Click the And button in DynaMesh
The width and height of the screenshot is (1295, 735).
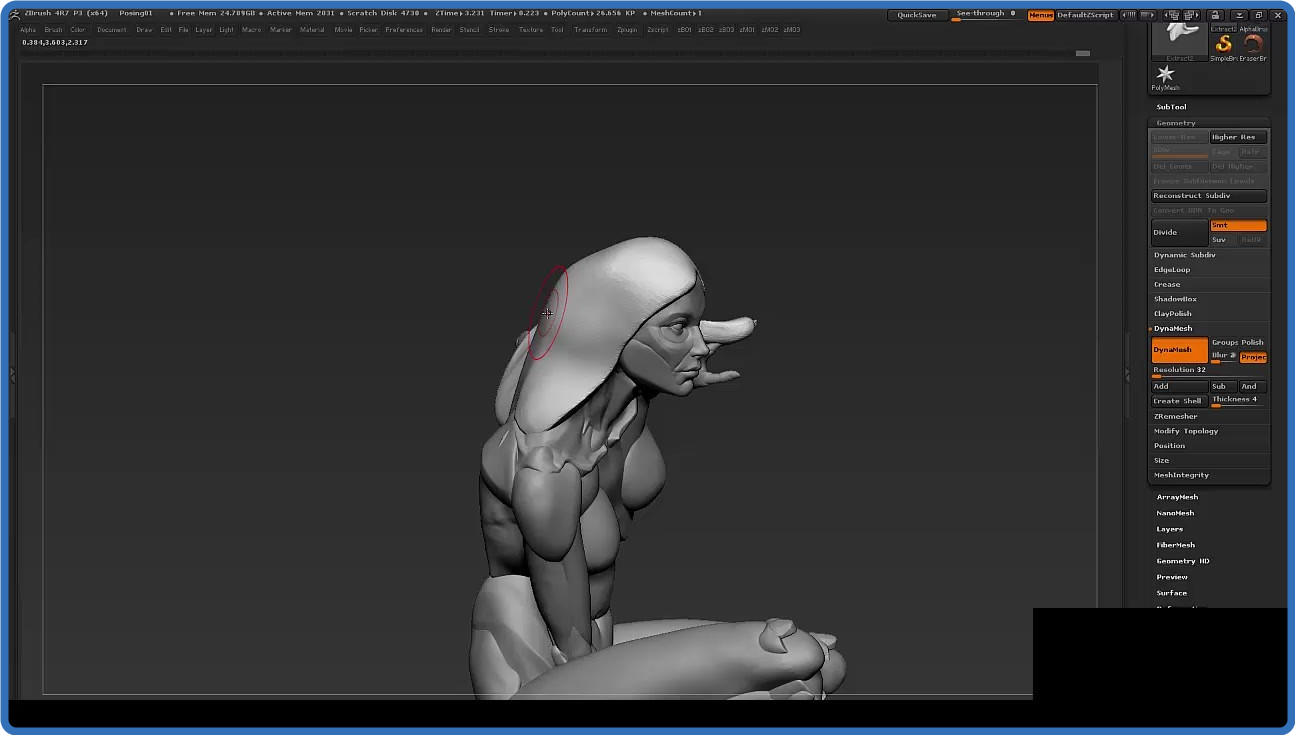point(1253,386)
